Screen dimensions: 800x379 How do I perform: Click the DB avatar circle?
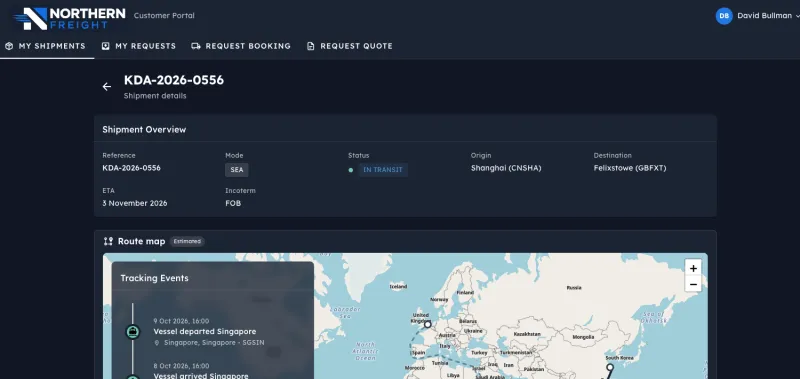tap(724, 16)
